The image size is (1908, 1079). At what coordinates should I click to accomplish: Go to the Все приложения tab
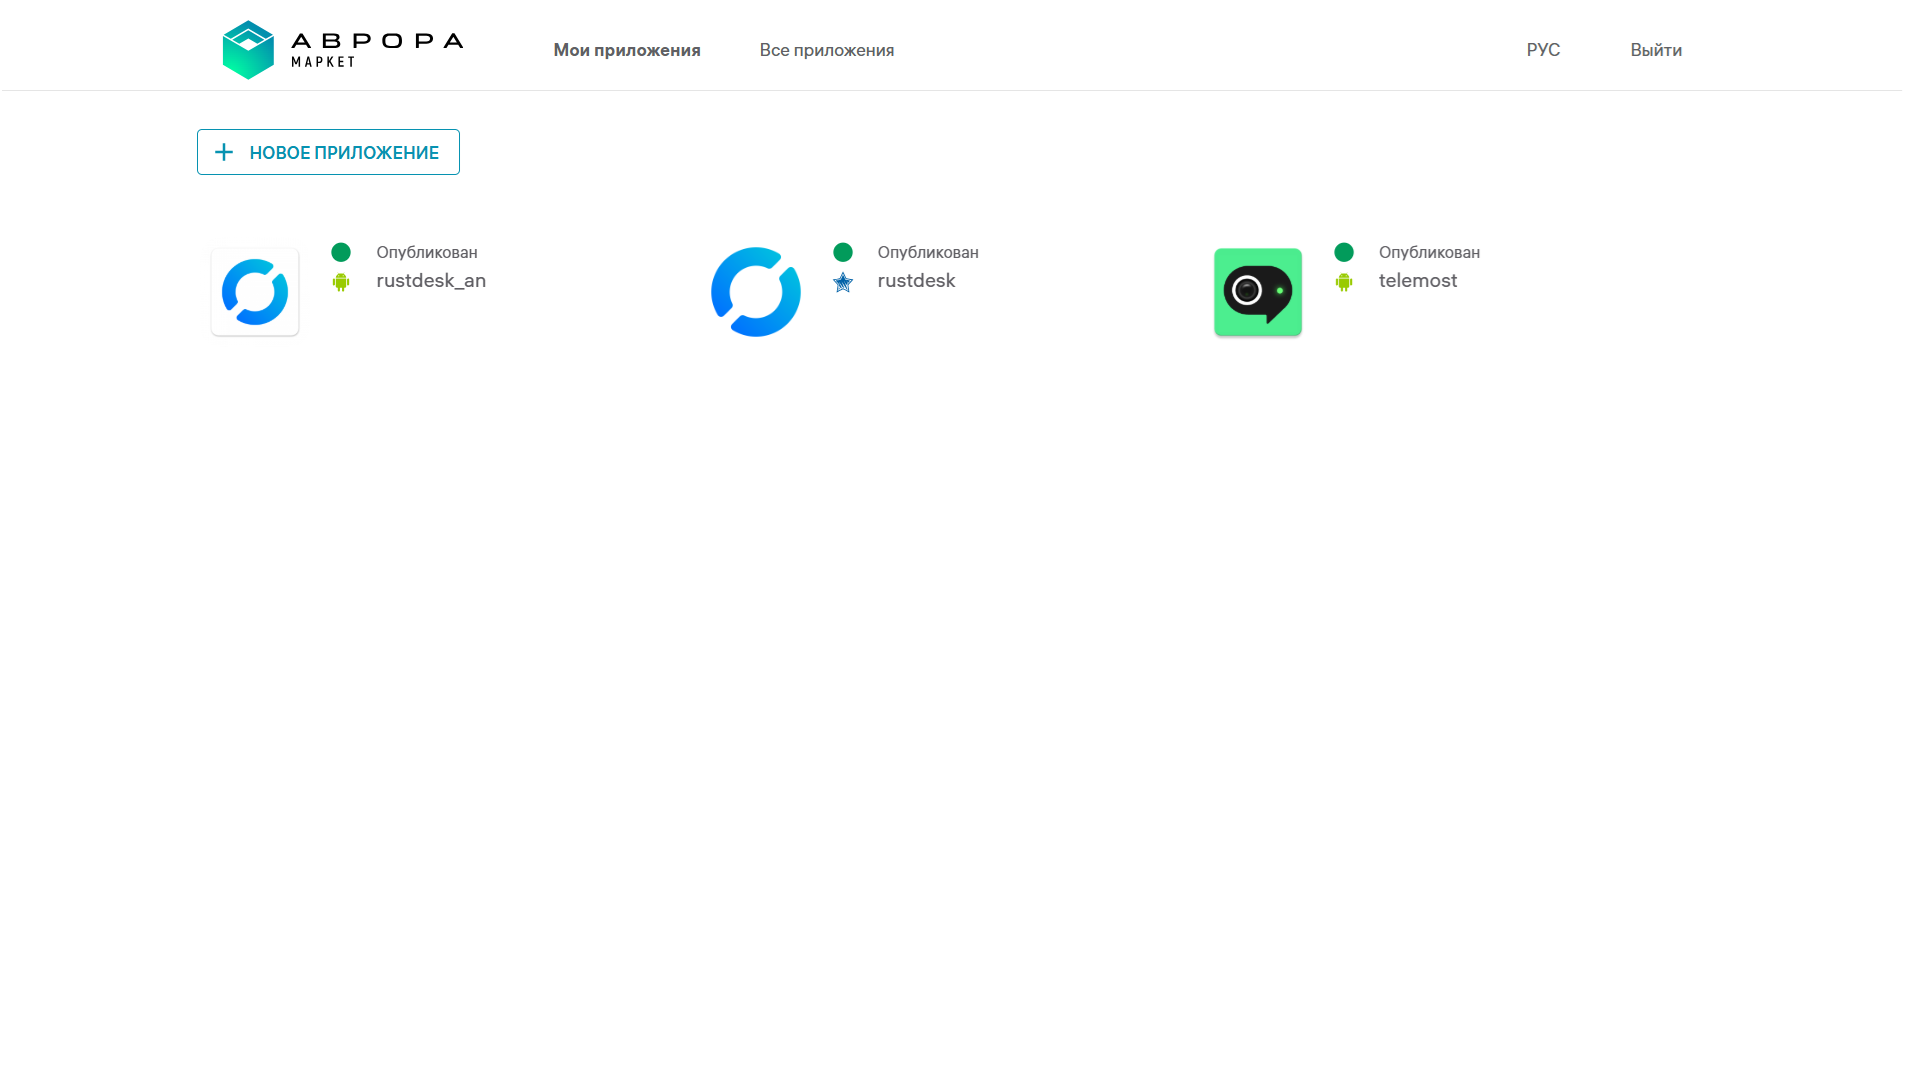point(826,50)
